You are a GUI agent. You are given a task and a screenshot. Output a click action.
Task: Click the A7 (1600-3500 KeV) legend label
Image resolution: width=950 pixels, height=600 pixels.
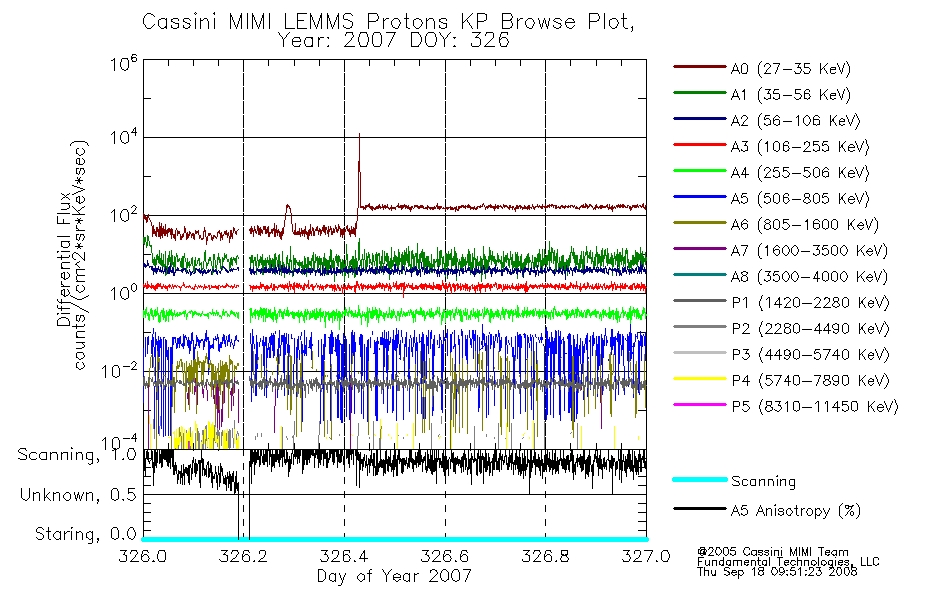(809, 250)
